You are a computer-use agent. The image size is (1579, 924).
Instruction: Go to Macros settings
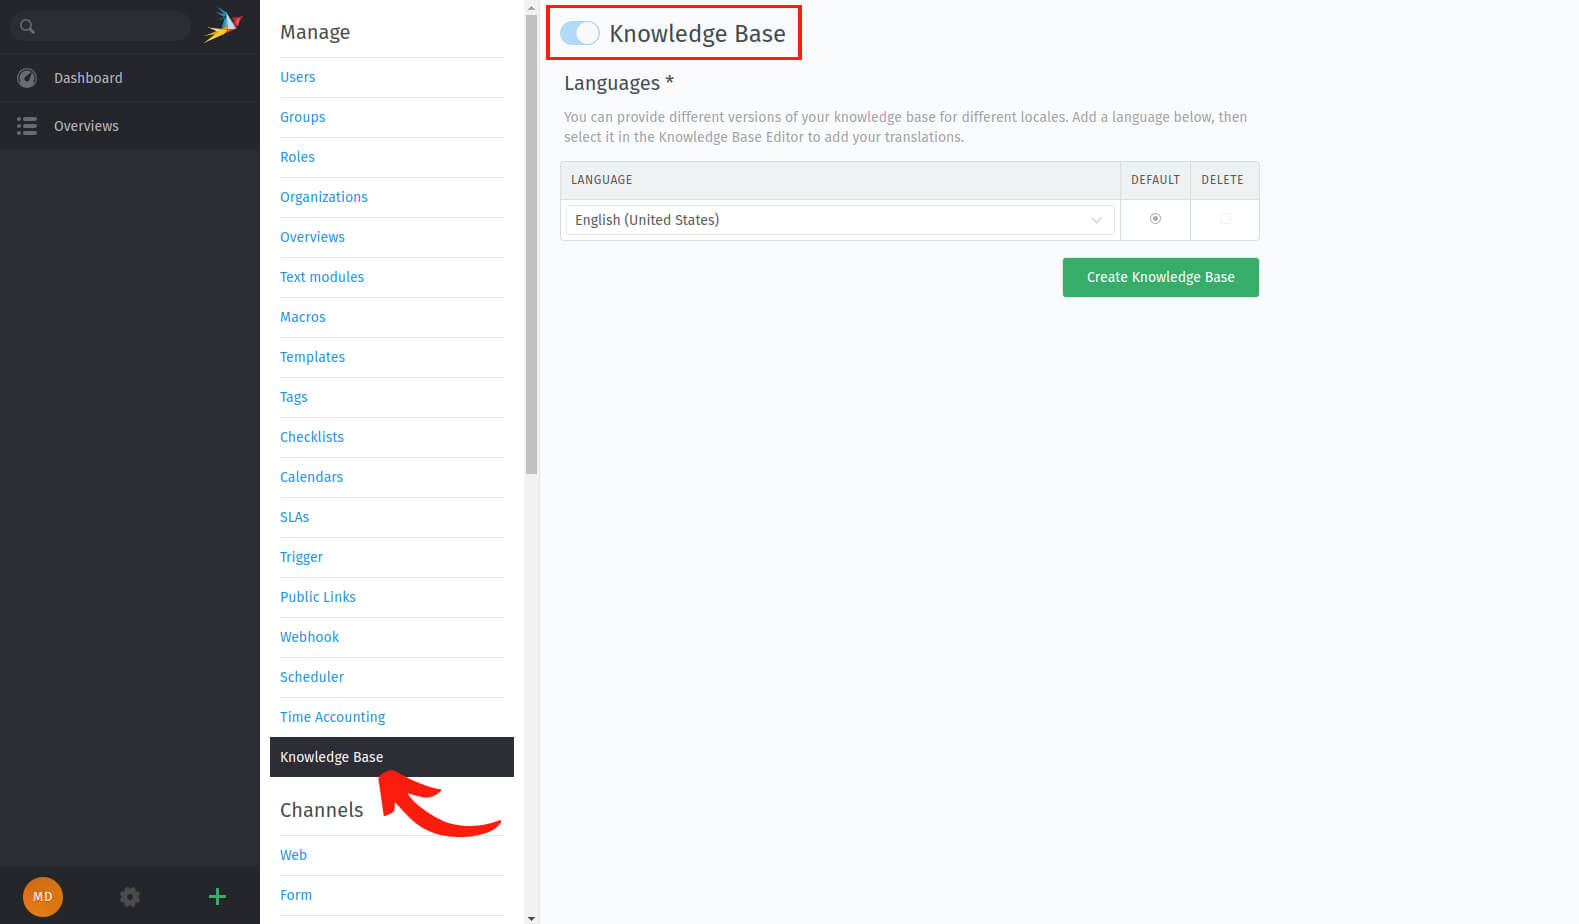302,317
